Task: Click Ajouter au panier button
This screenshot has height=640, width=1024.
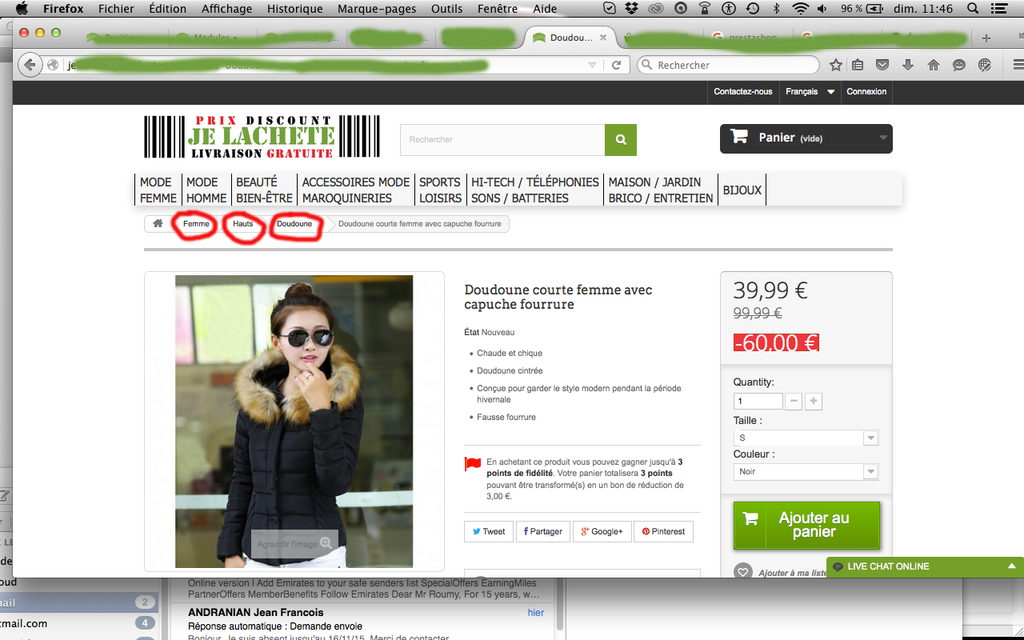Action: pyautogui.click(x=807, y=525)
